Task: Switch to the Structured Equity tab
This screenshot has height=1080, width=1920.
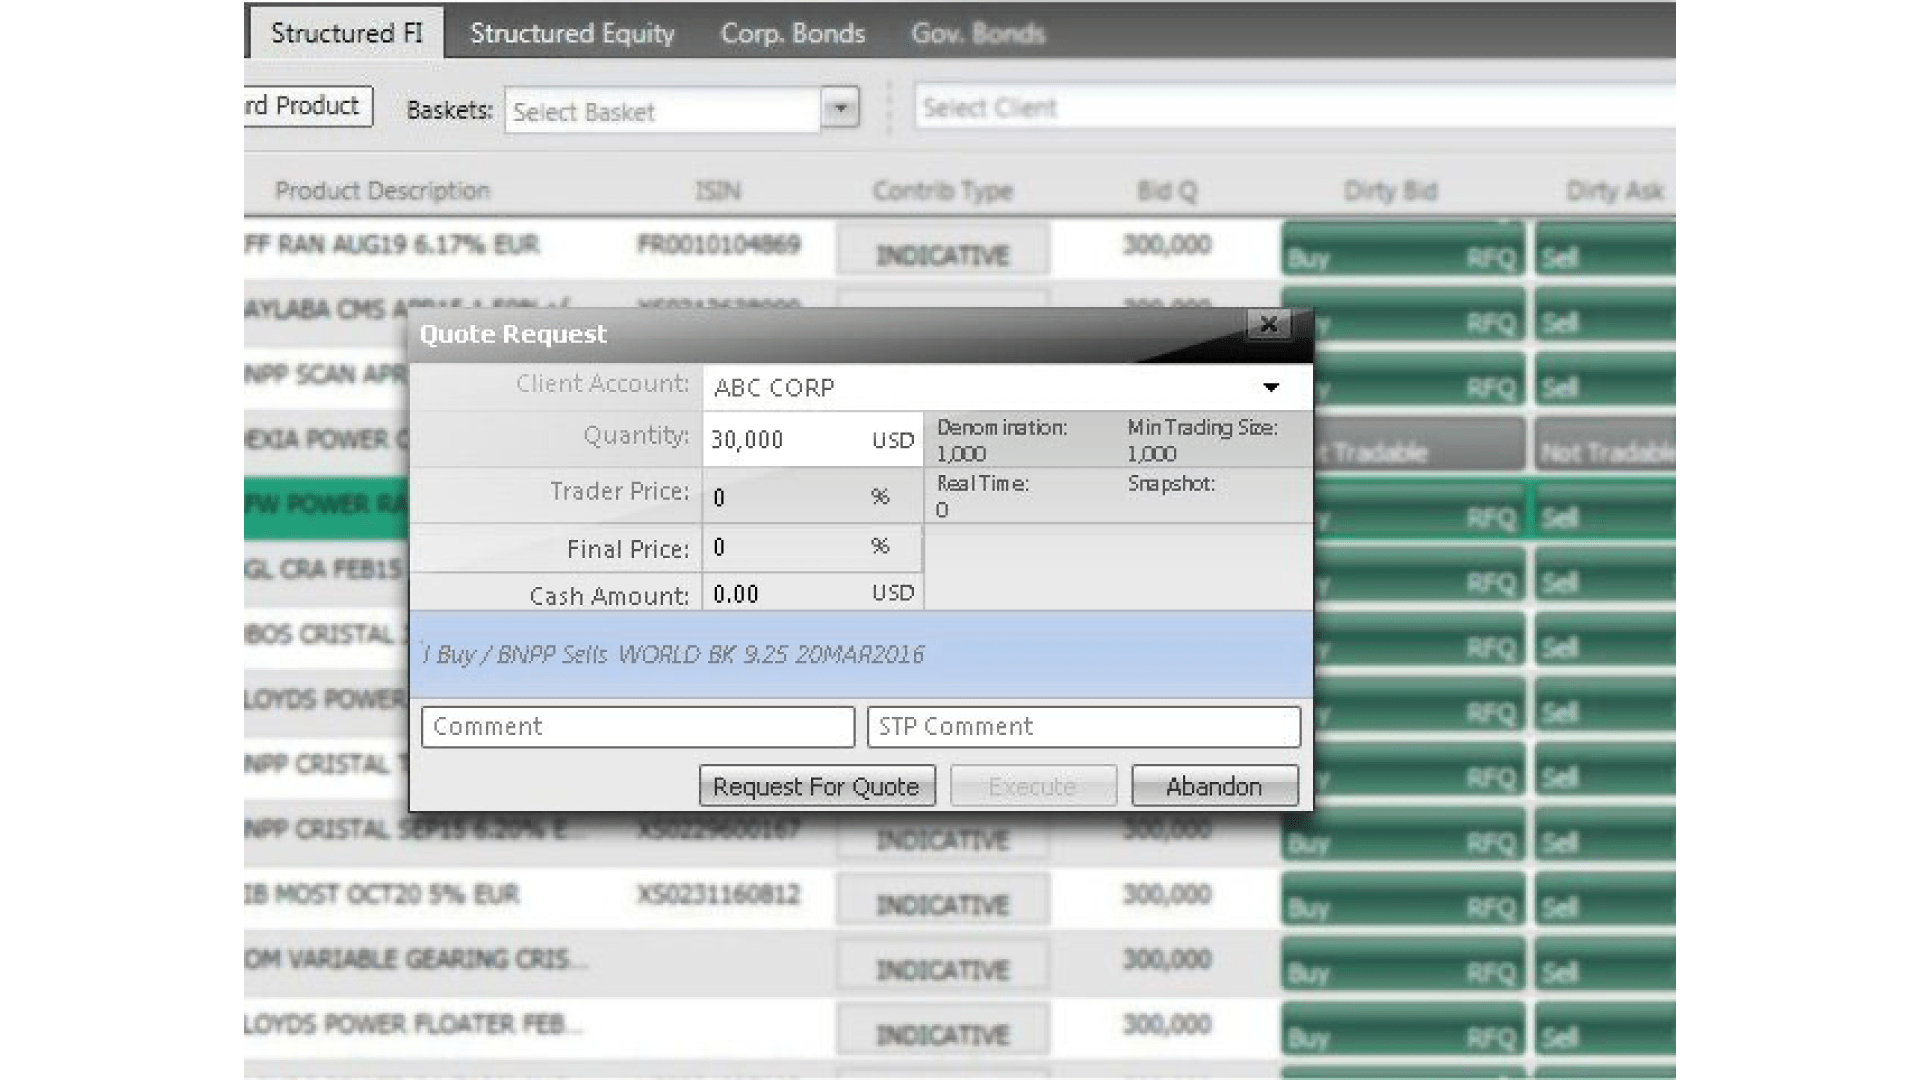Action: (x=572, y=33)
